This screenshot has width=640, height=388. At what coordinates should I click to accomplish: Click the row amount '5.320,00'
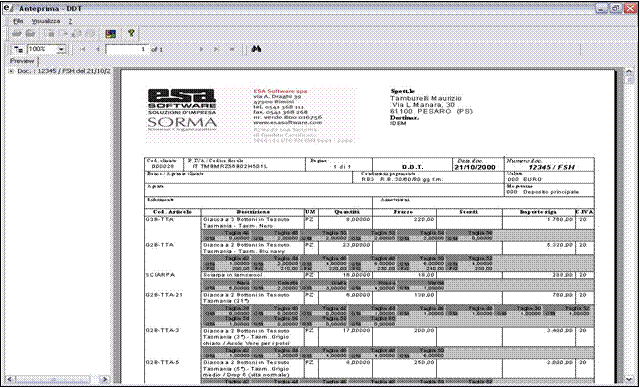559,245
